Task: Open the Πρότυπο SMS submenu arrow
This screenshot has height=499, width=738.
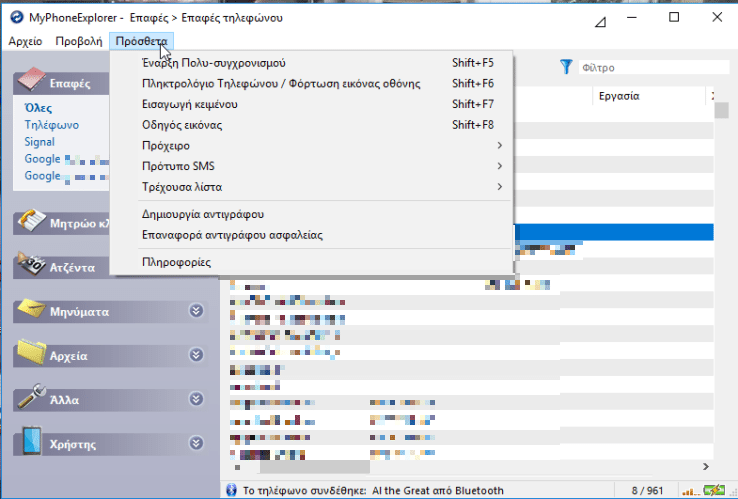Action: point(499,166)
